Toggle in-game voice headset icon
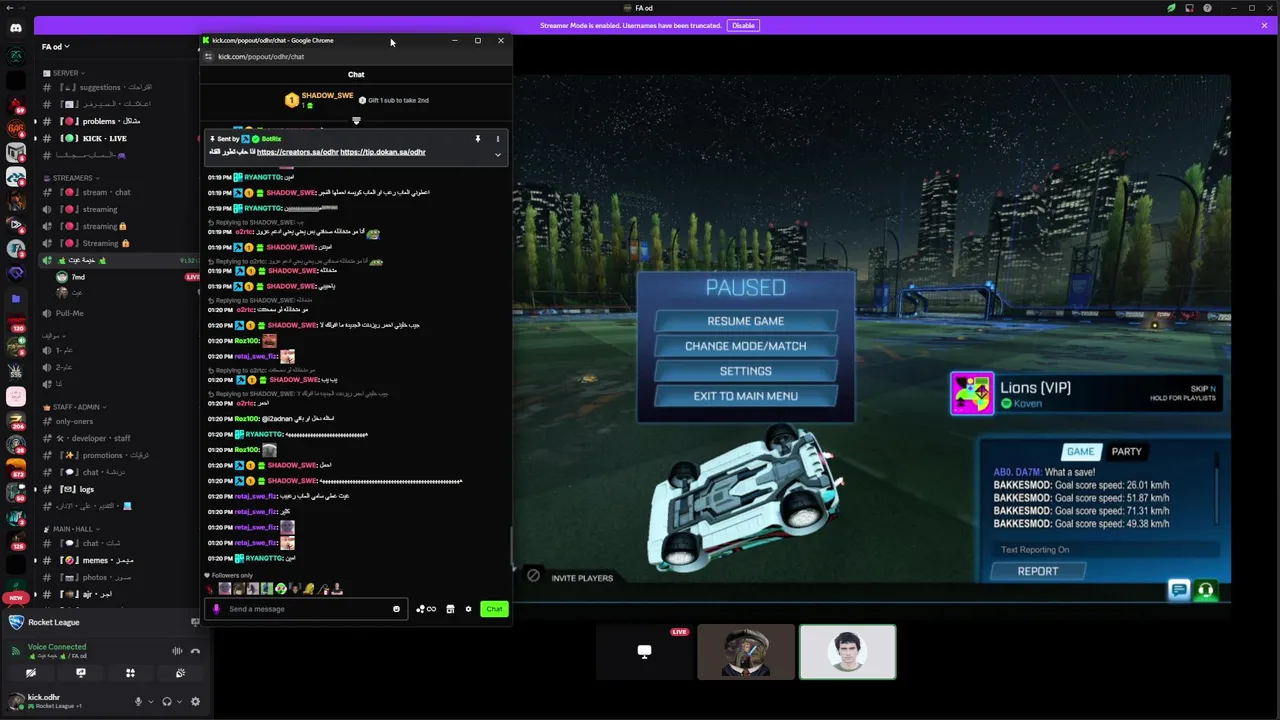This screenshot has height=720, width=1280. point(1206,590)
